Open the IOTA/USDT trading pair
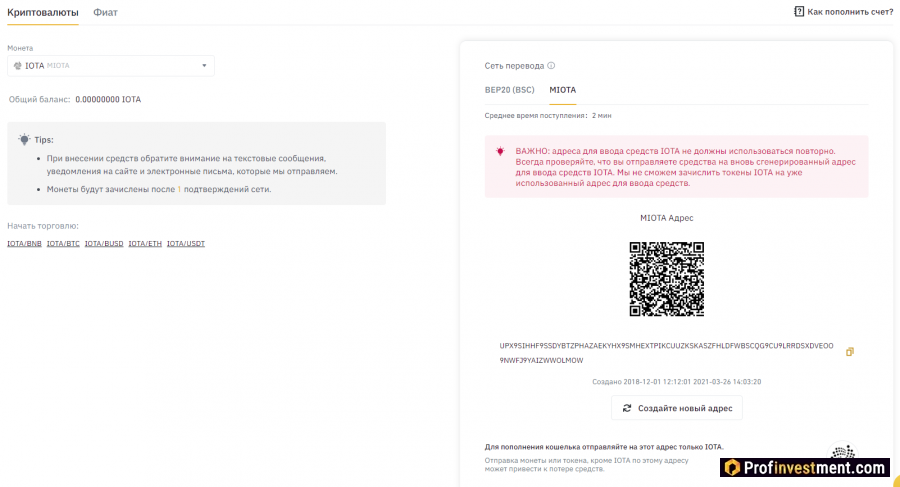The image size is (900, 487). [x=186, y=244]
